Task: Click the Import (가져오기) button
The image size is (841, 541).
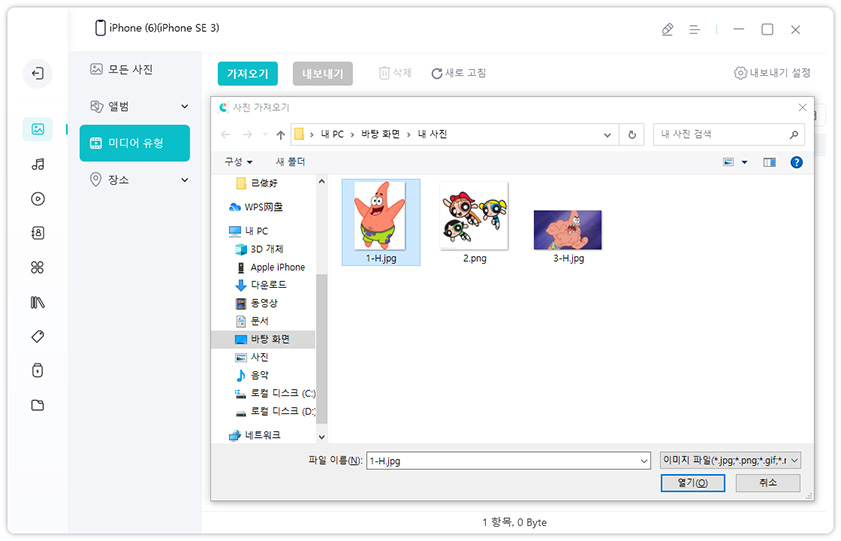Action: point(247,73)
